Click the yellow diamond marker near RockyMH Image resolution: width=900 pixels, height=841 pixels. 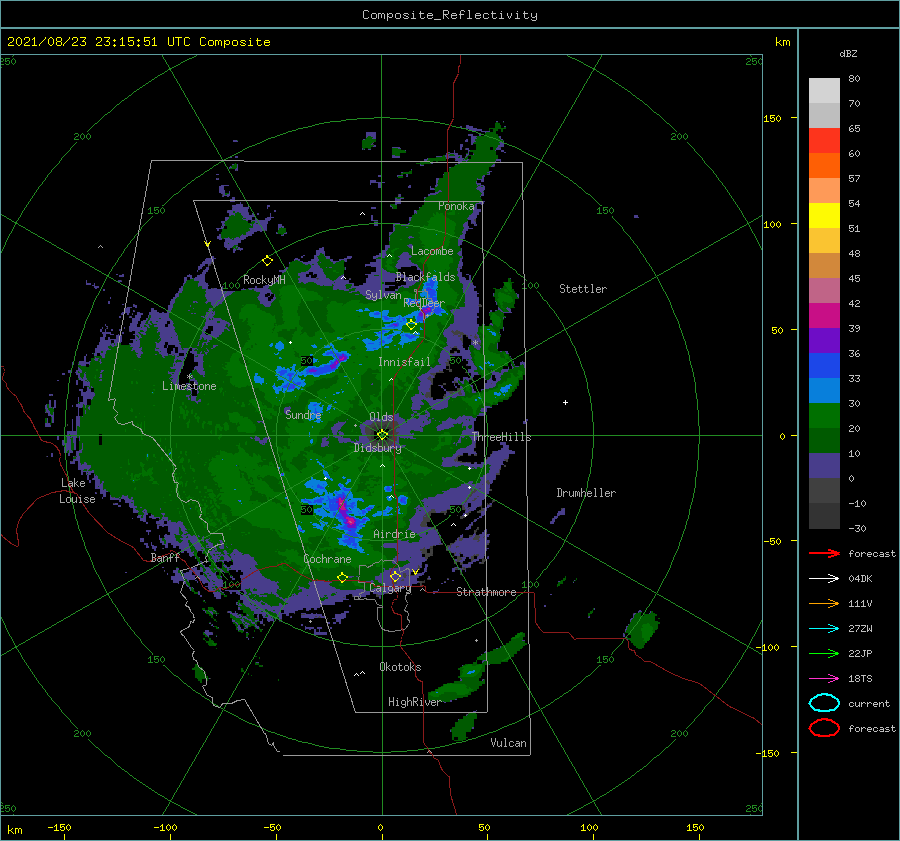coord(267,261)
